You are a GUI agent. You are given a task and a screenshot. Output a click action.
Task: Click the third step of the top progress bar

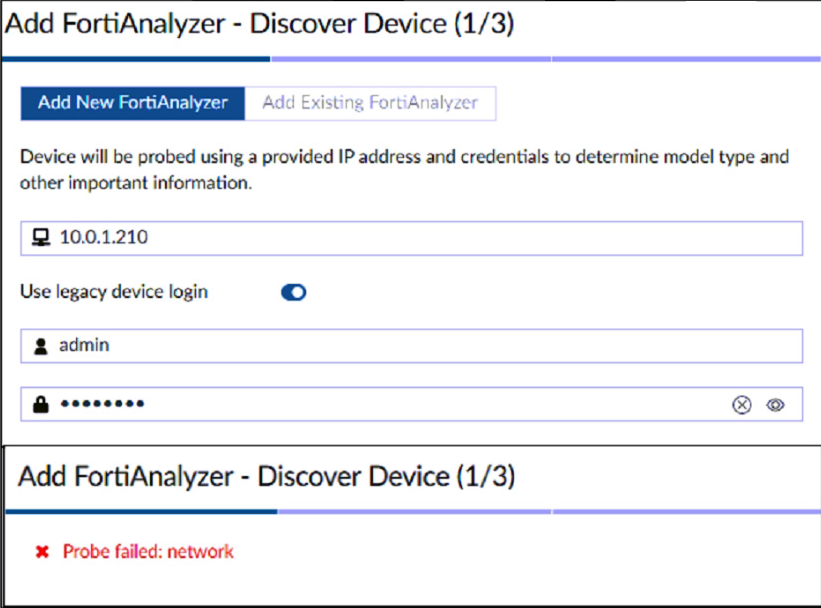click(x=685, y=59)
